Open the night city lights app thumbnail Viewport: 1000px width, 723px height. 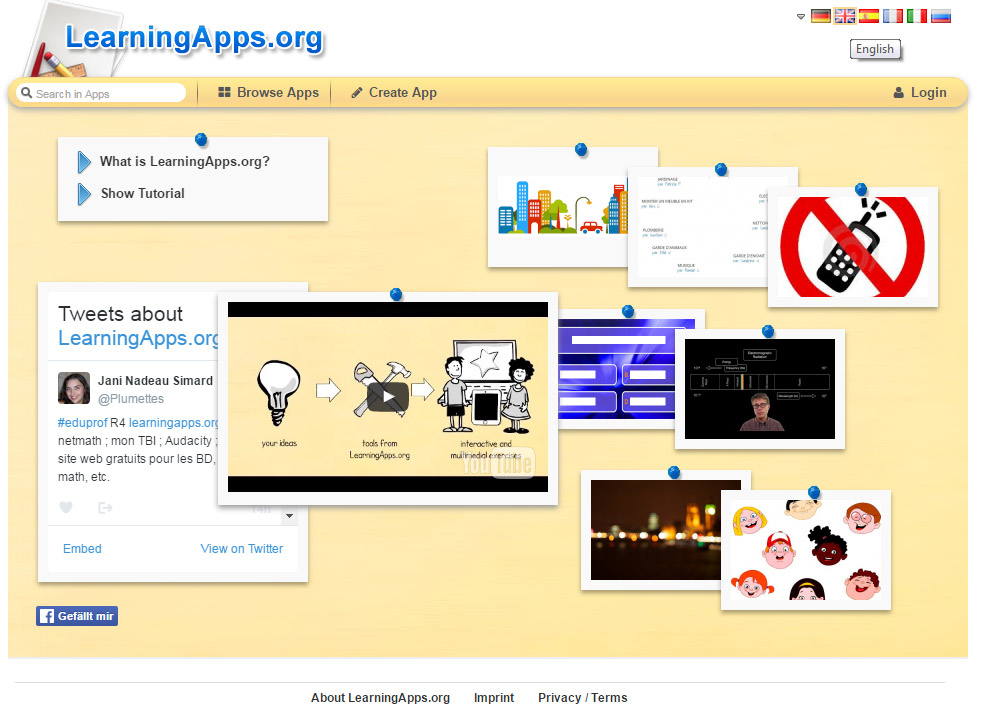coord(652,530)
